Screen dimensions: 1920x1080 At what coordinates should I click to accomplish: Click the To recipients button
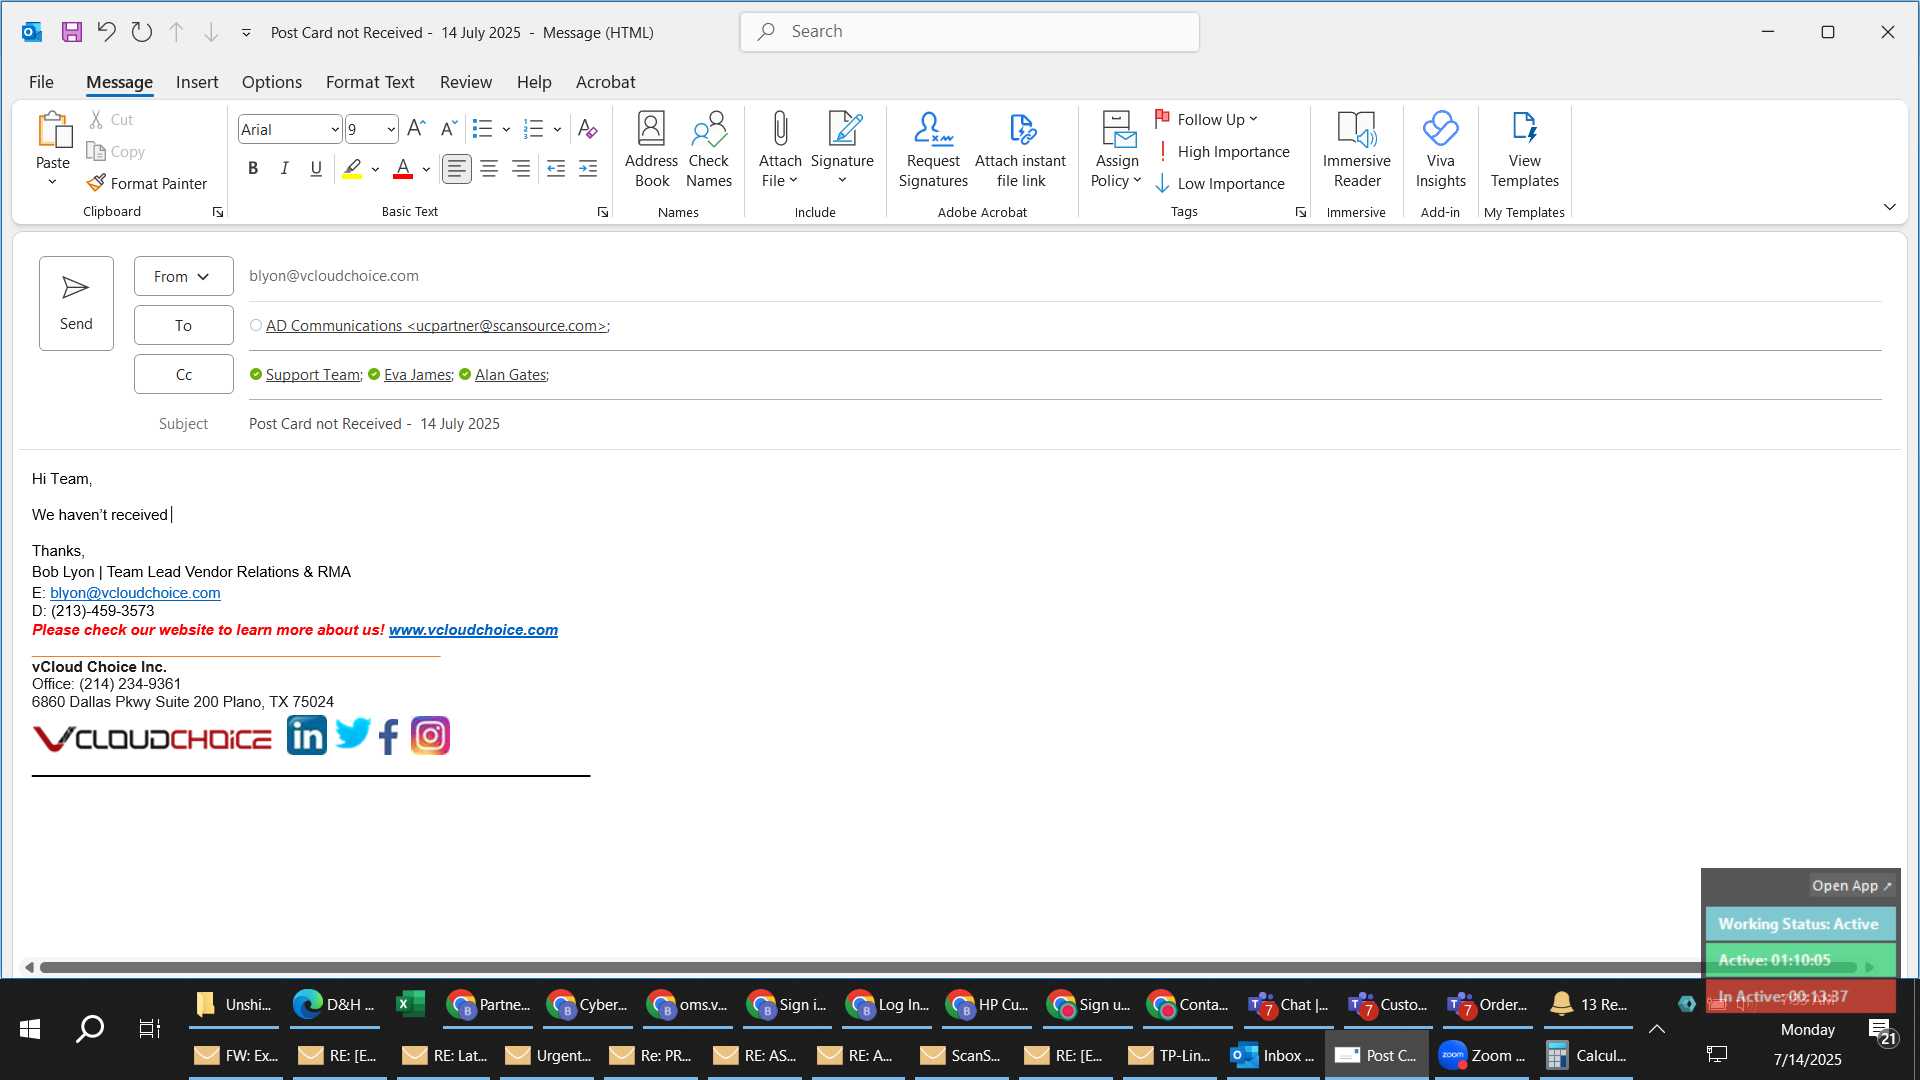184,325
